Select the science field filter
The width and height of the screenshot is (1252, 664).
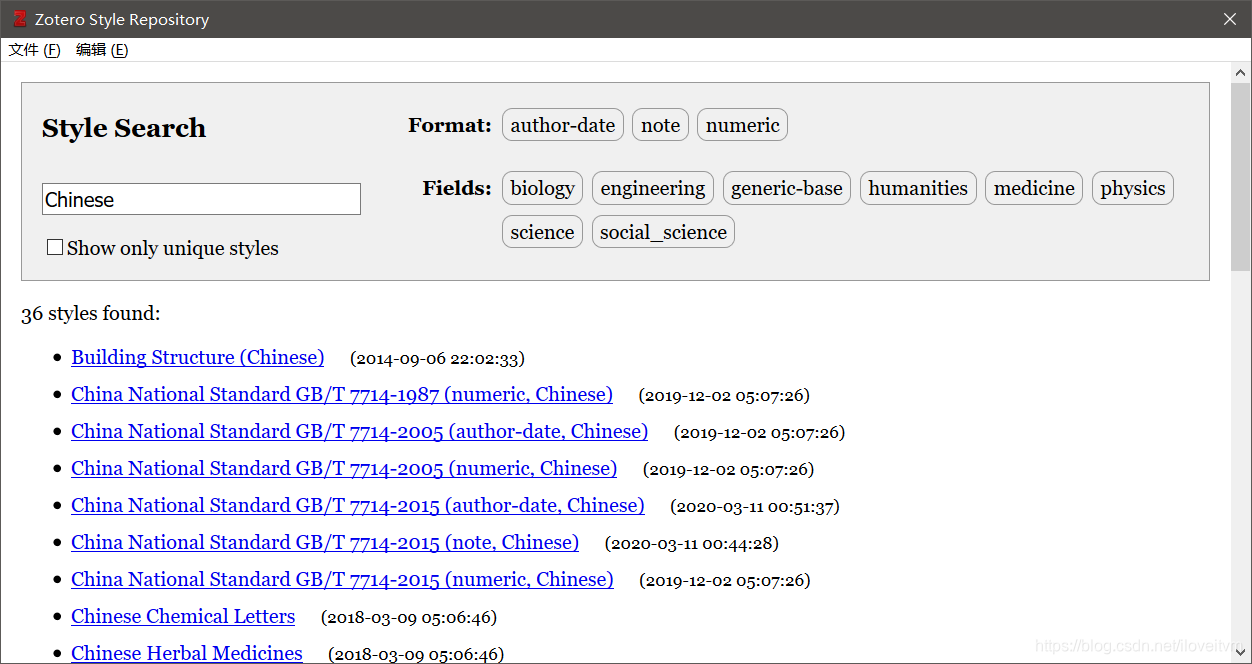(x=542, y=232)
